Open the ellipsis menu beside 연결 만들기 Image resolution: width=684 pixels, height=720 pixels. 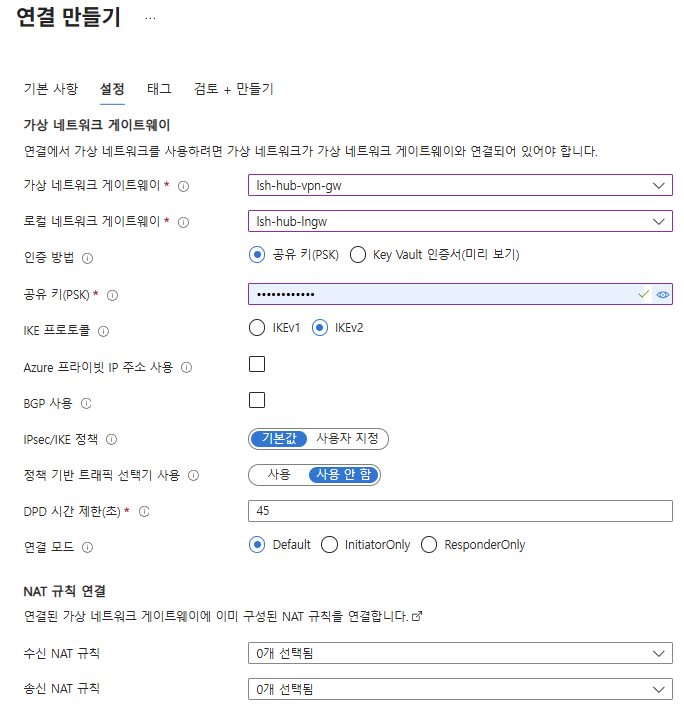150,18
